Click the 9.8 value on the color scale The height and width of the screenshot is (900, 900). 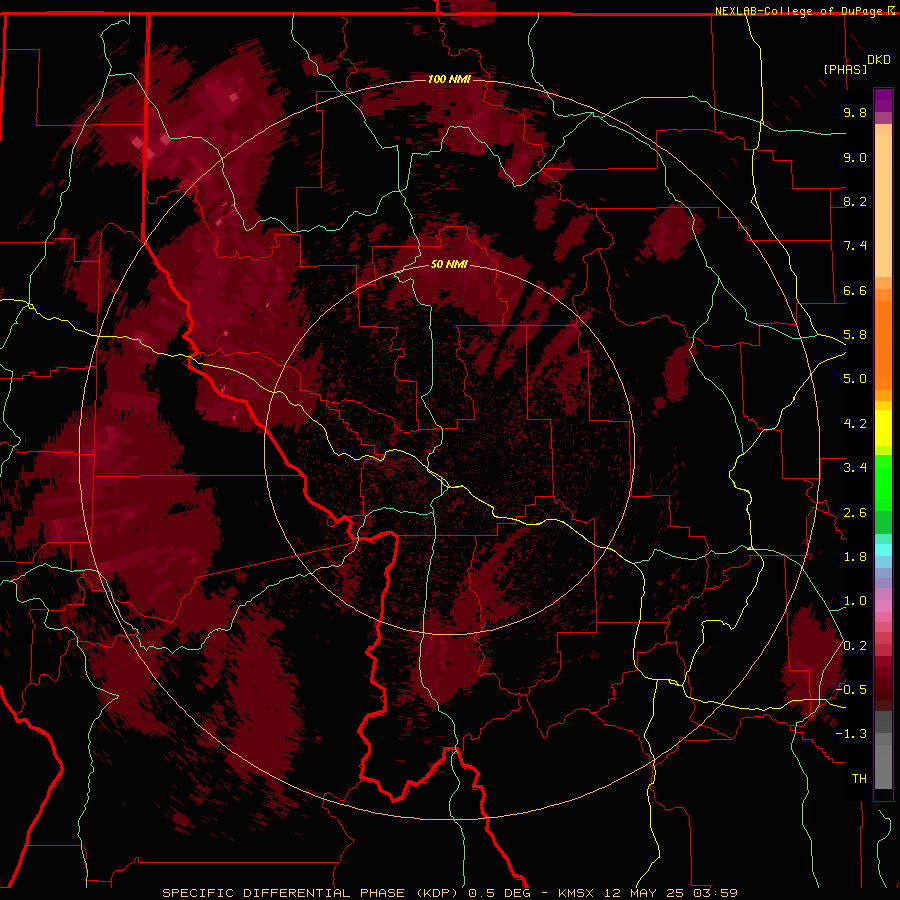point(855,112)
